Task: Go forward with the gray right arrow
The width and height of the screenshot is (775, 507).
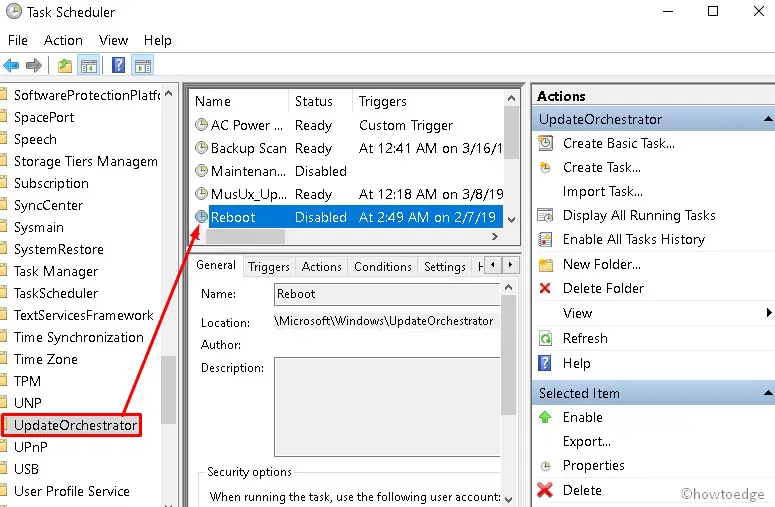Action: pyautogui.click(x=34, y=65)
